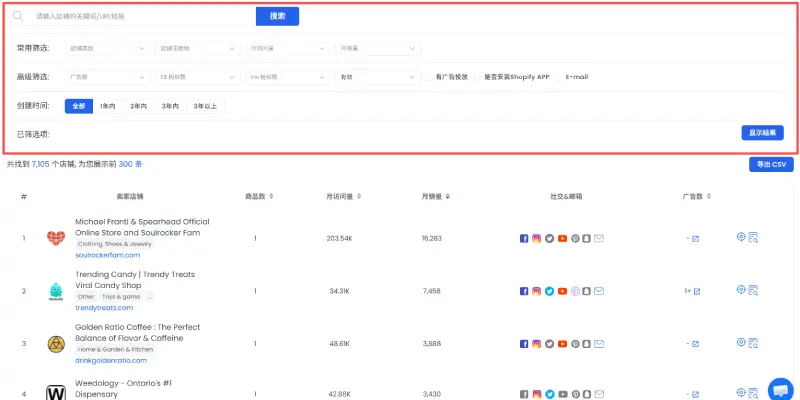
Task: Click Twitter icon in soulrockerfam.com row
Action: click(549, 238)
